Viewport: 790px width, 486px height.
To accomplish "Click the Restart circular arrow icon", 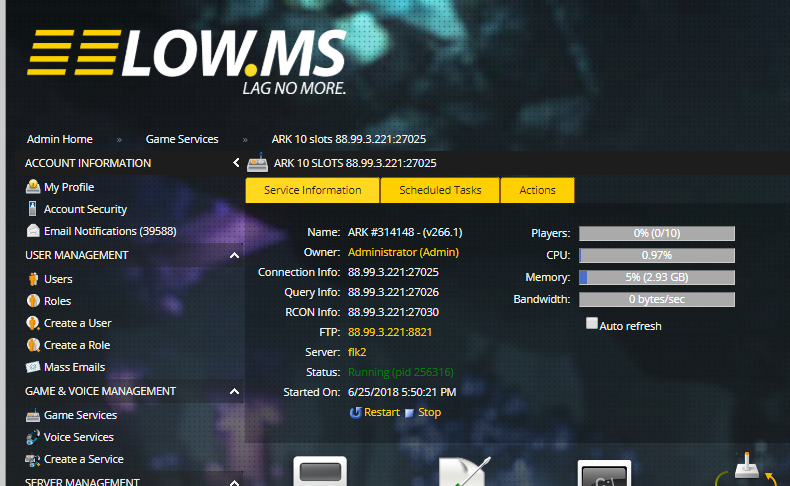I will [355, 412].
